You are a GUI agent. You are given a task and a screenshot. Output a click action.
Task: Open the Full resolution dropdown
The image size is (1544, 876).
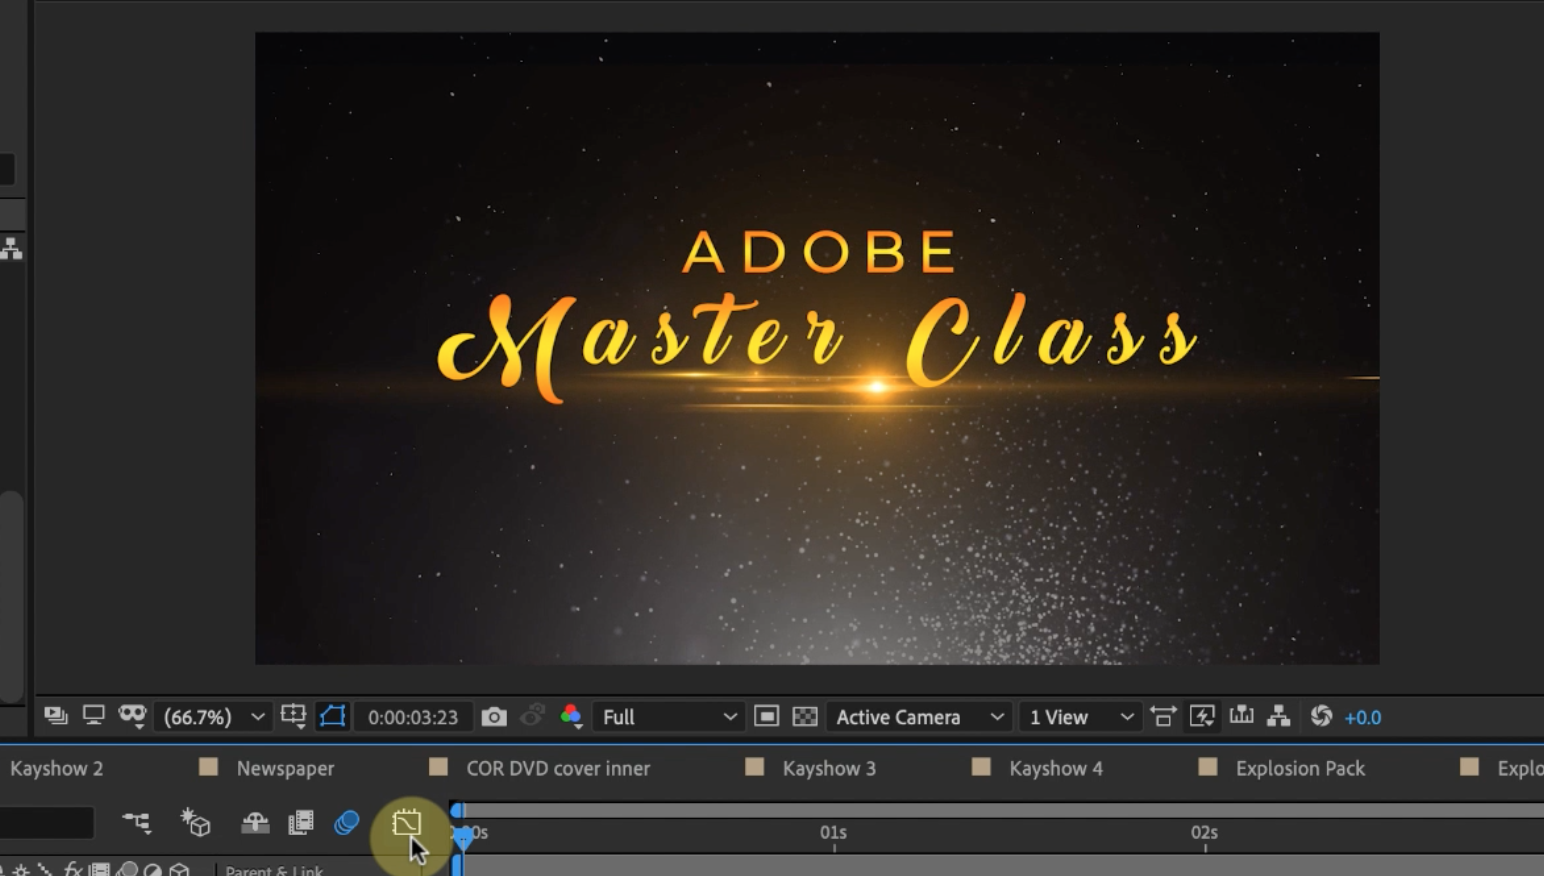668,717
